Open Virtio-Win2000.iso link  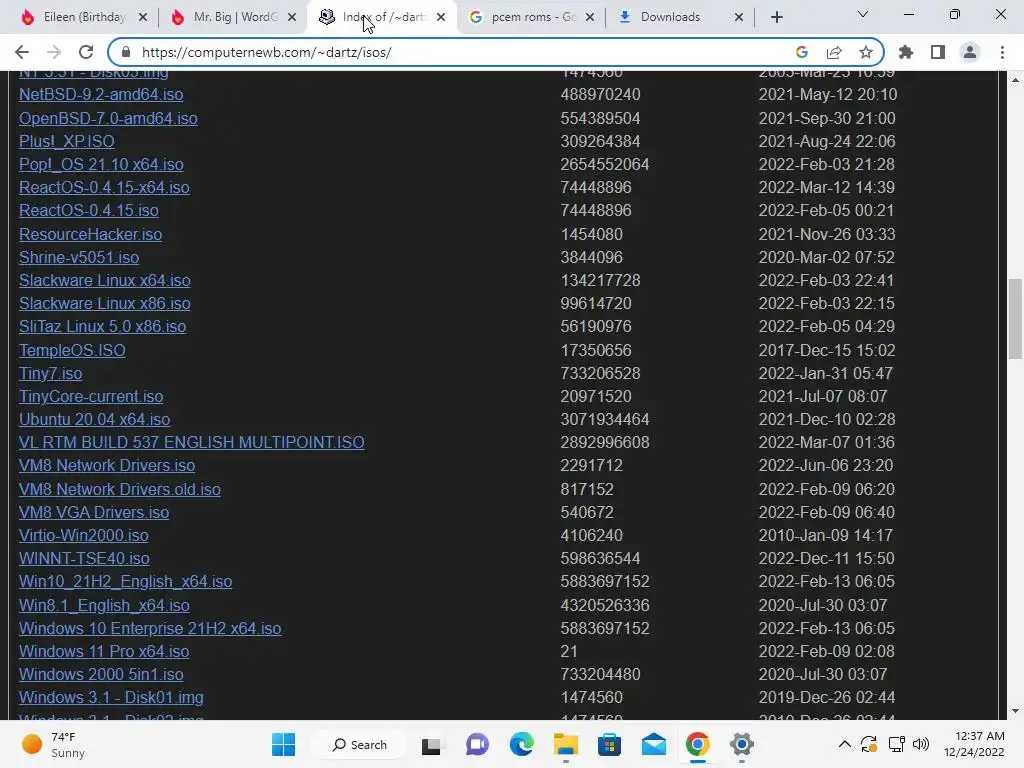click(84, 536)
